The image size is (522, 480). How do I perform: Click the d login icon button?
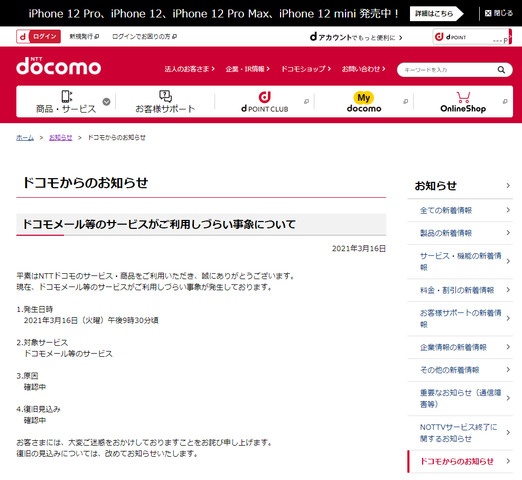click(39, 36)
